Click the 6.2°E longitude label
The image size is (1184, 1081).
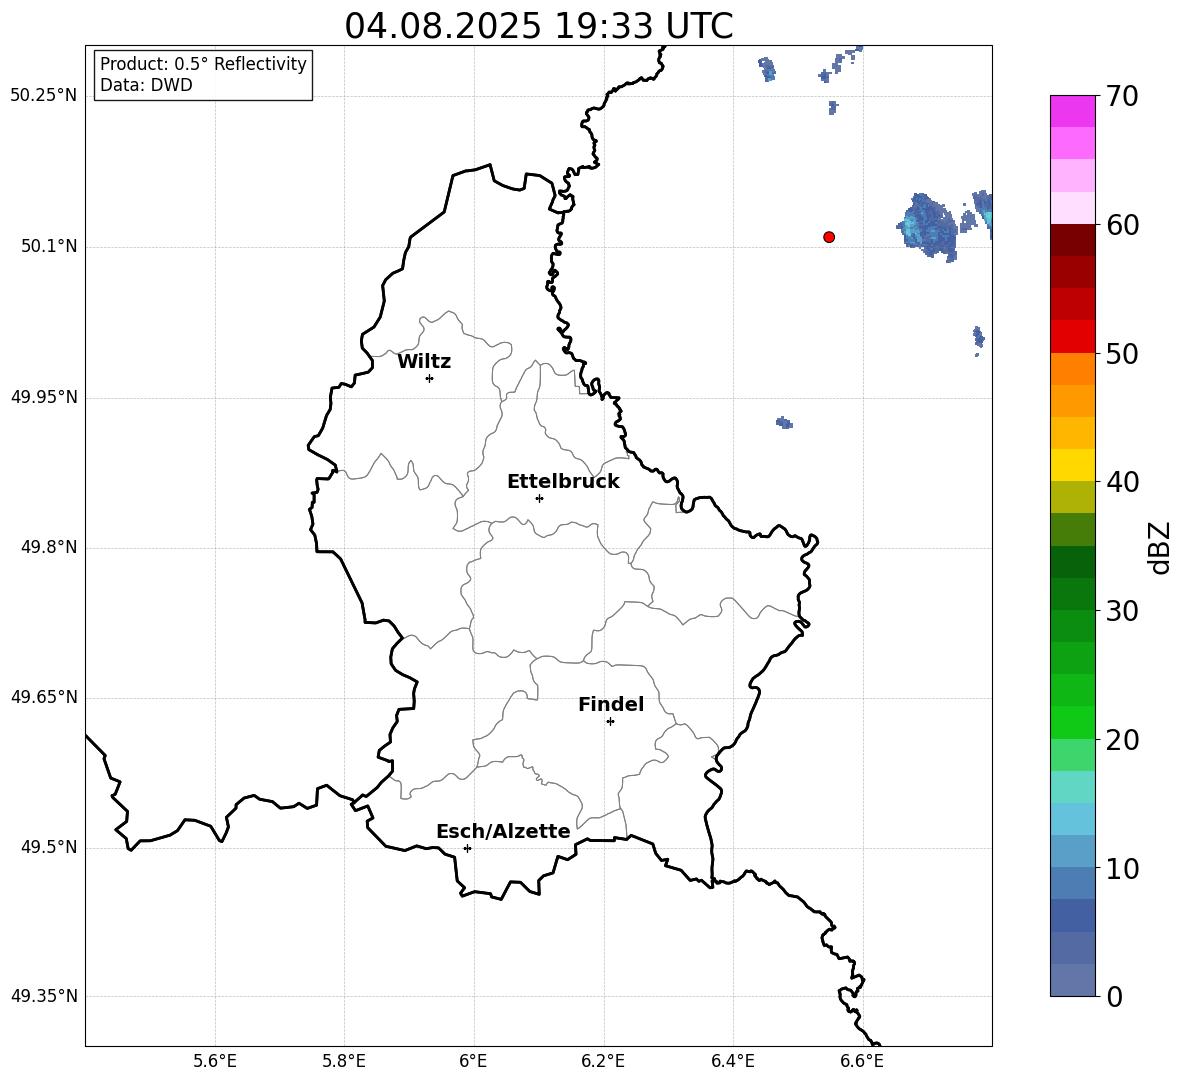tap(603, 1061)
